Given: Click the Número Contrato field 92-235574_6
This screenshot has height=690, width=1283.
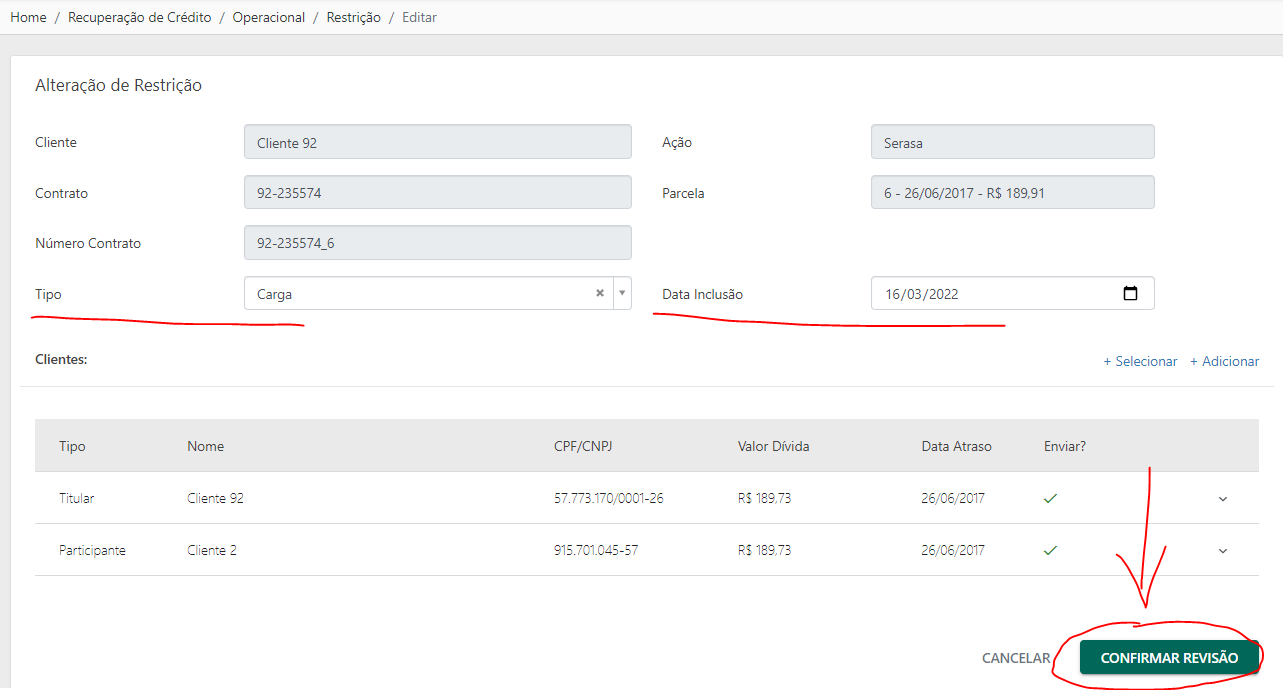Looking at the screenshot, I should 438,243.
